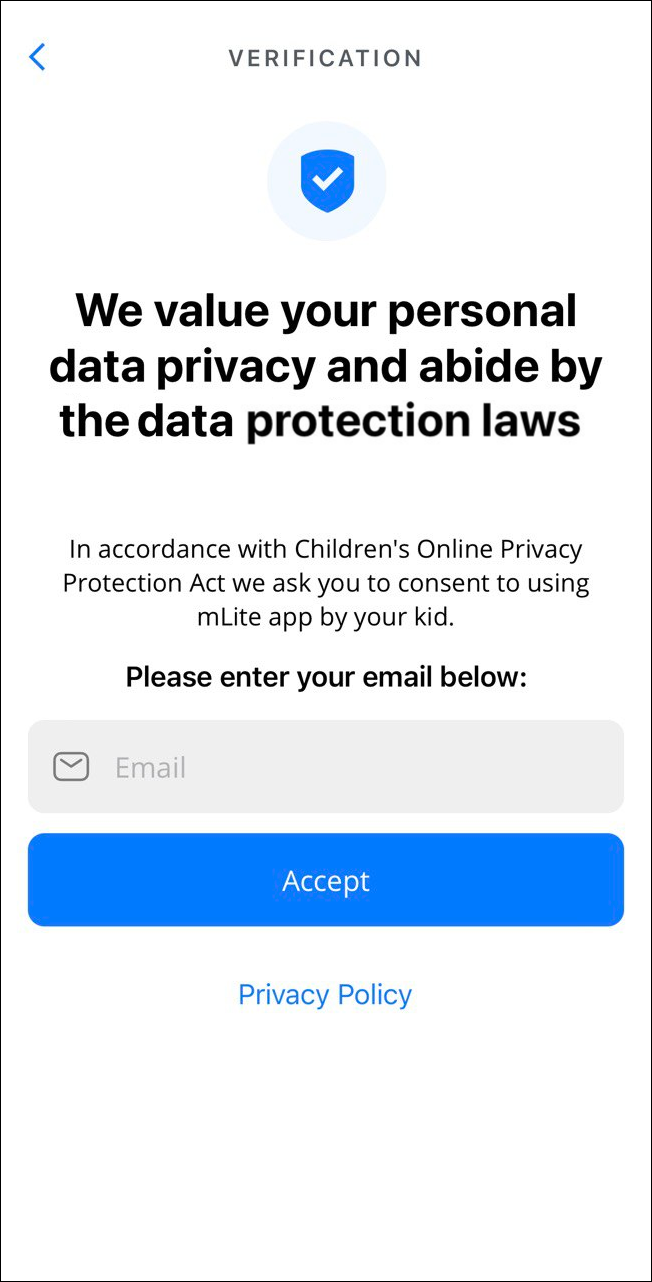Tap the blue Accept button
This screenshot has height=1282, width=652.
pyautogui.click(x=326, y=880)
